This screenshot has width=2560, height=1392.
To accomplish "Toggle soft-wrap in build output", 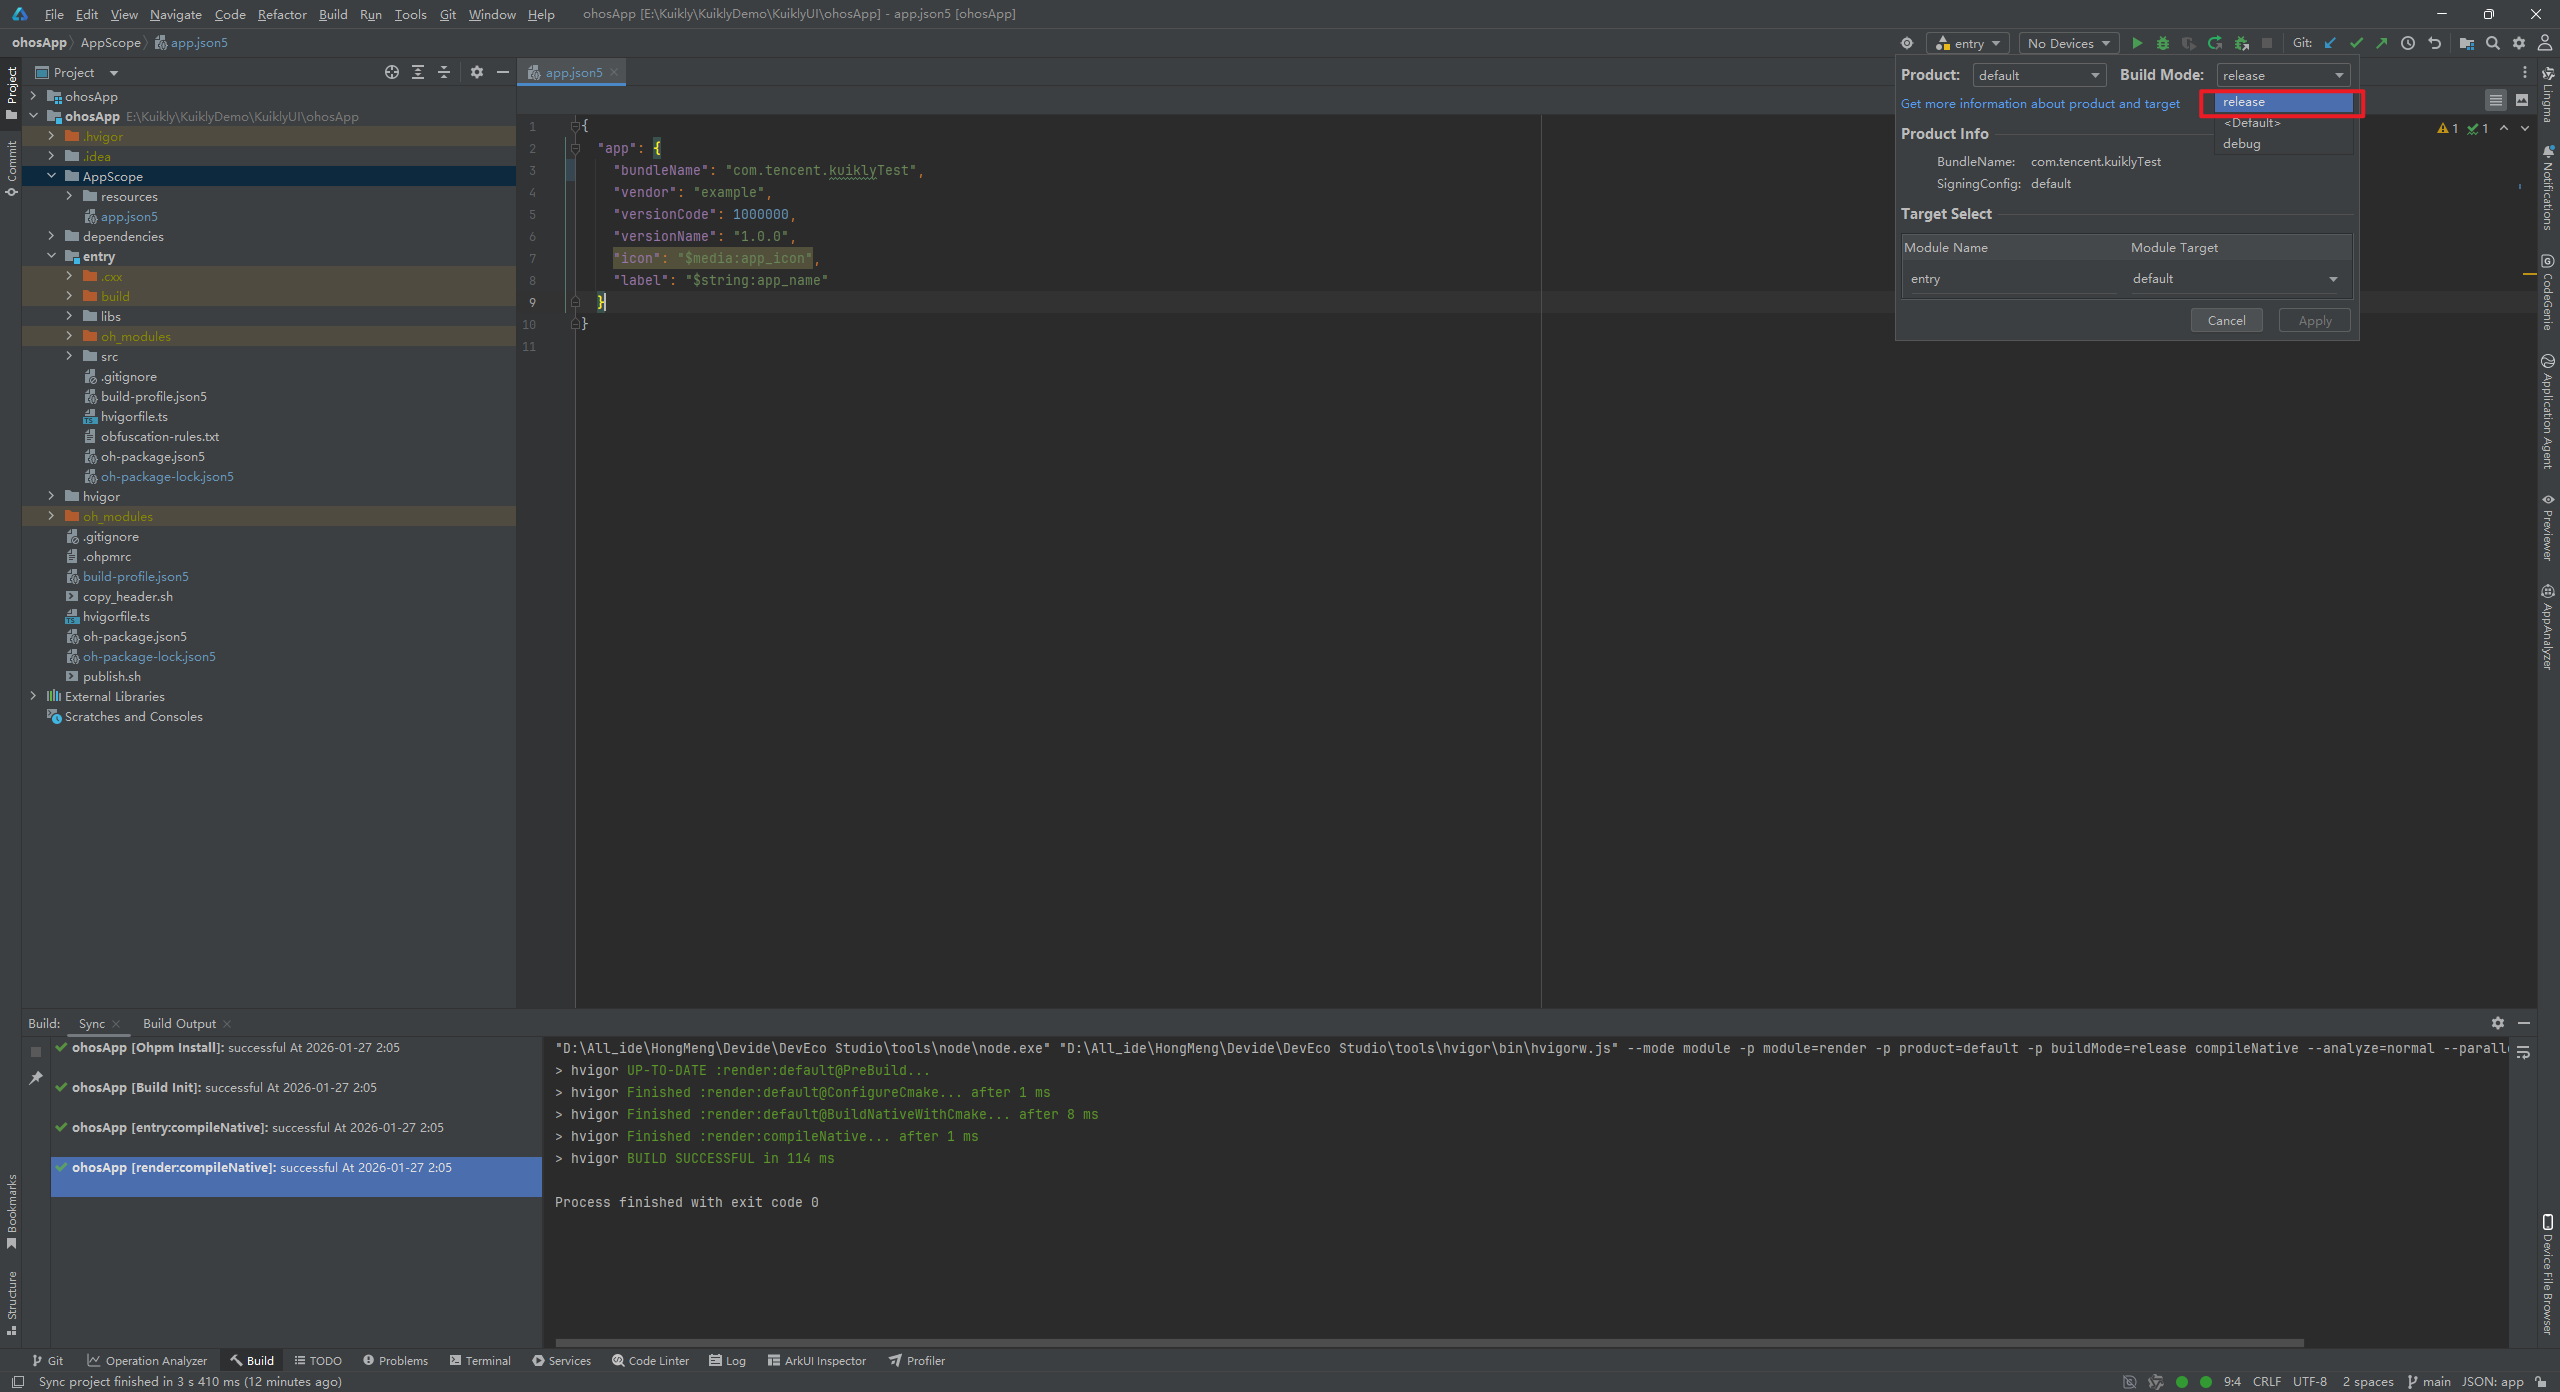I will [2523, 1052].
